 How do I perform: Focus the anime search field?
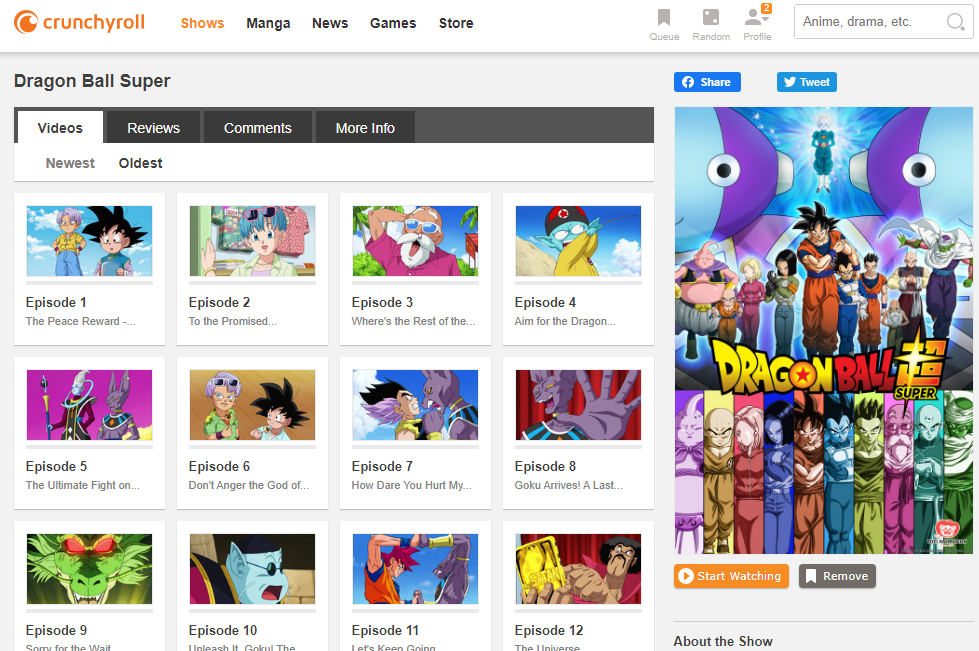(x=871, y=22)
